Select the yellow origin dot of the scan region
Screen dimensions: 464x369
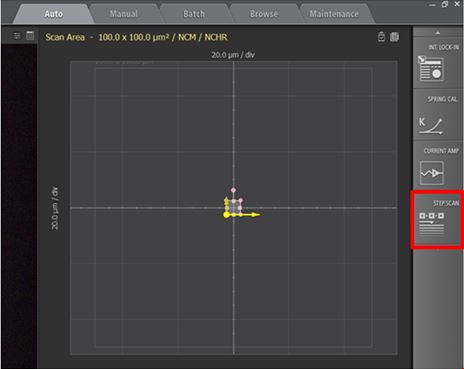(226, 215)
